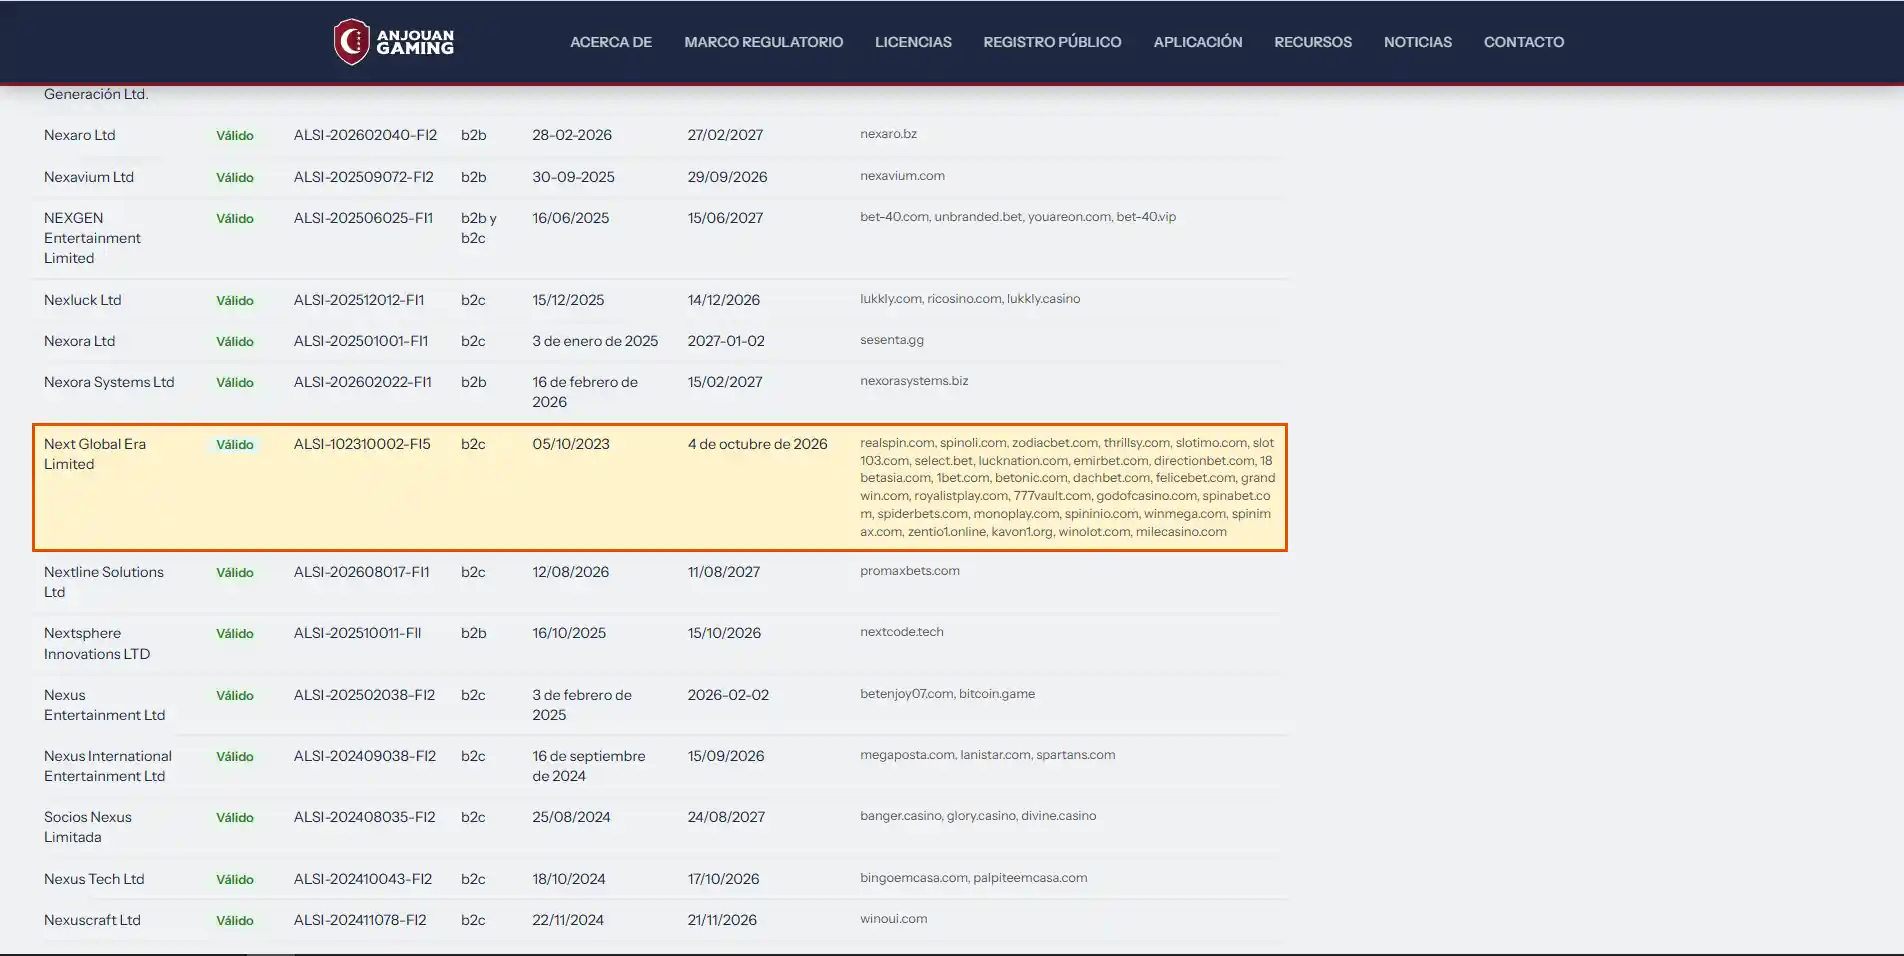Click the nexorasystems.biz domain

914,381
